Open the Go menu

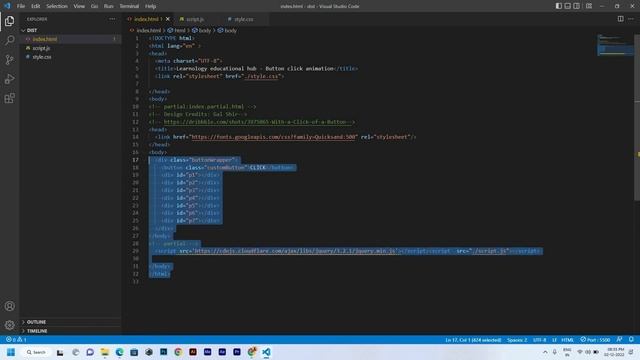pyautogui.click(x=94, y=6)
